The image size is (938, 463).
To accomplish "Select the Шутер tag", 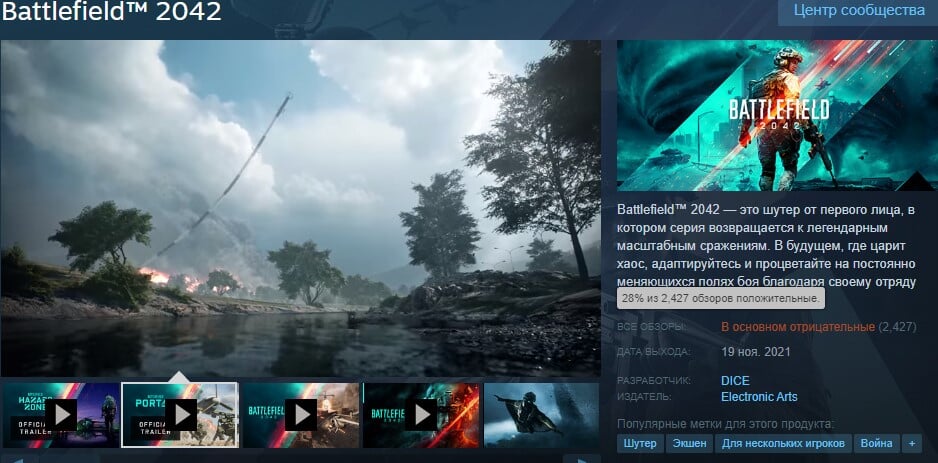I will [642, 443].
